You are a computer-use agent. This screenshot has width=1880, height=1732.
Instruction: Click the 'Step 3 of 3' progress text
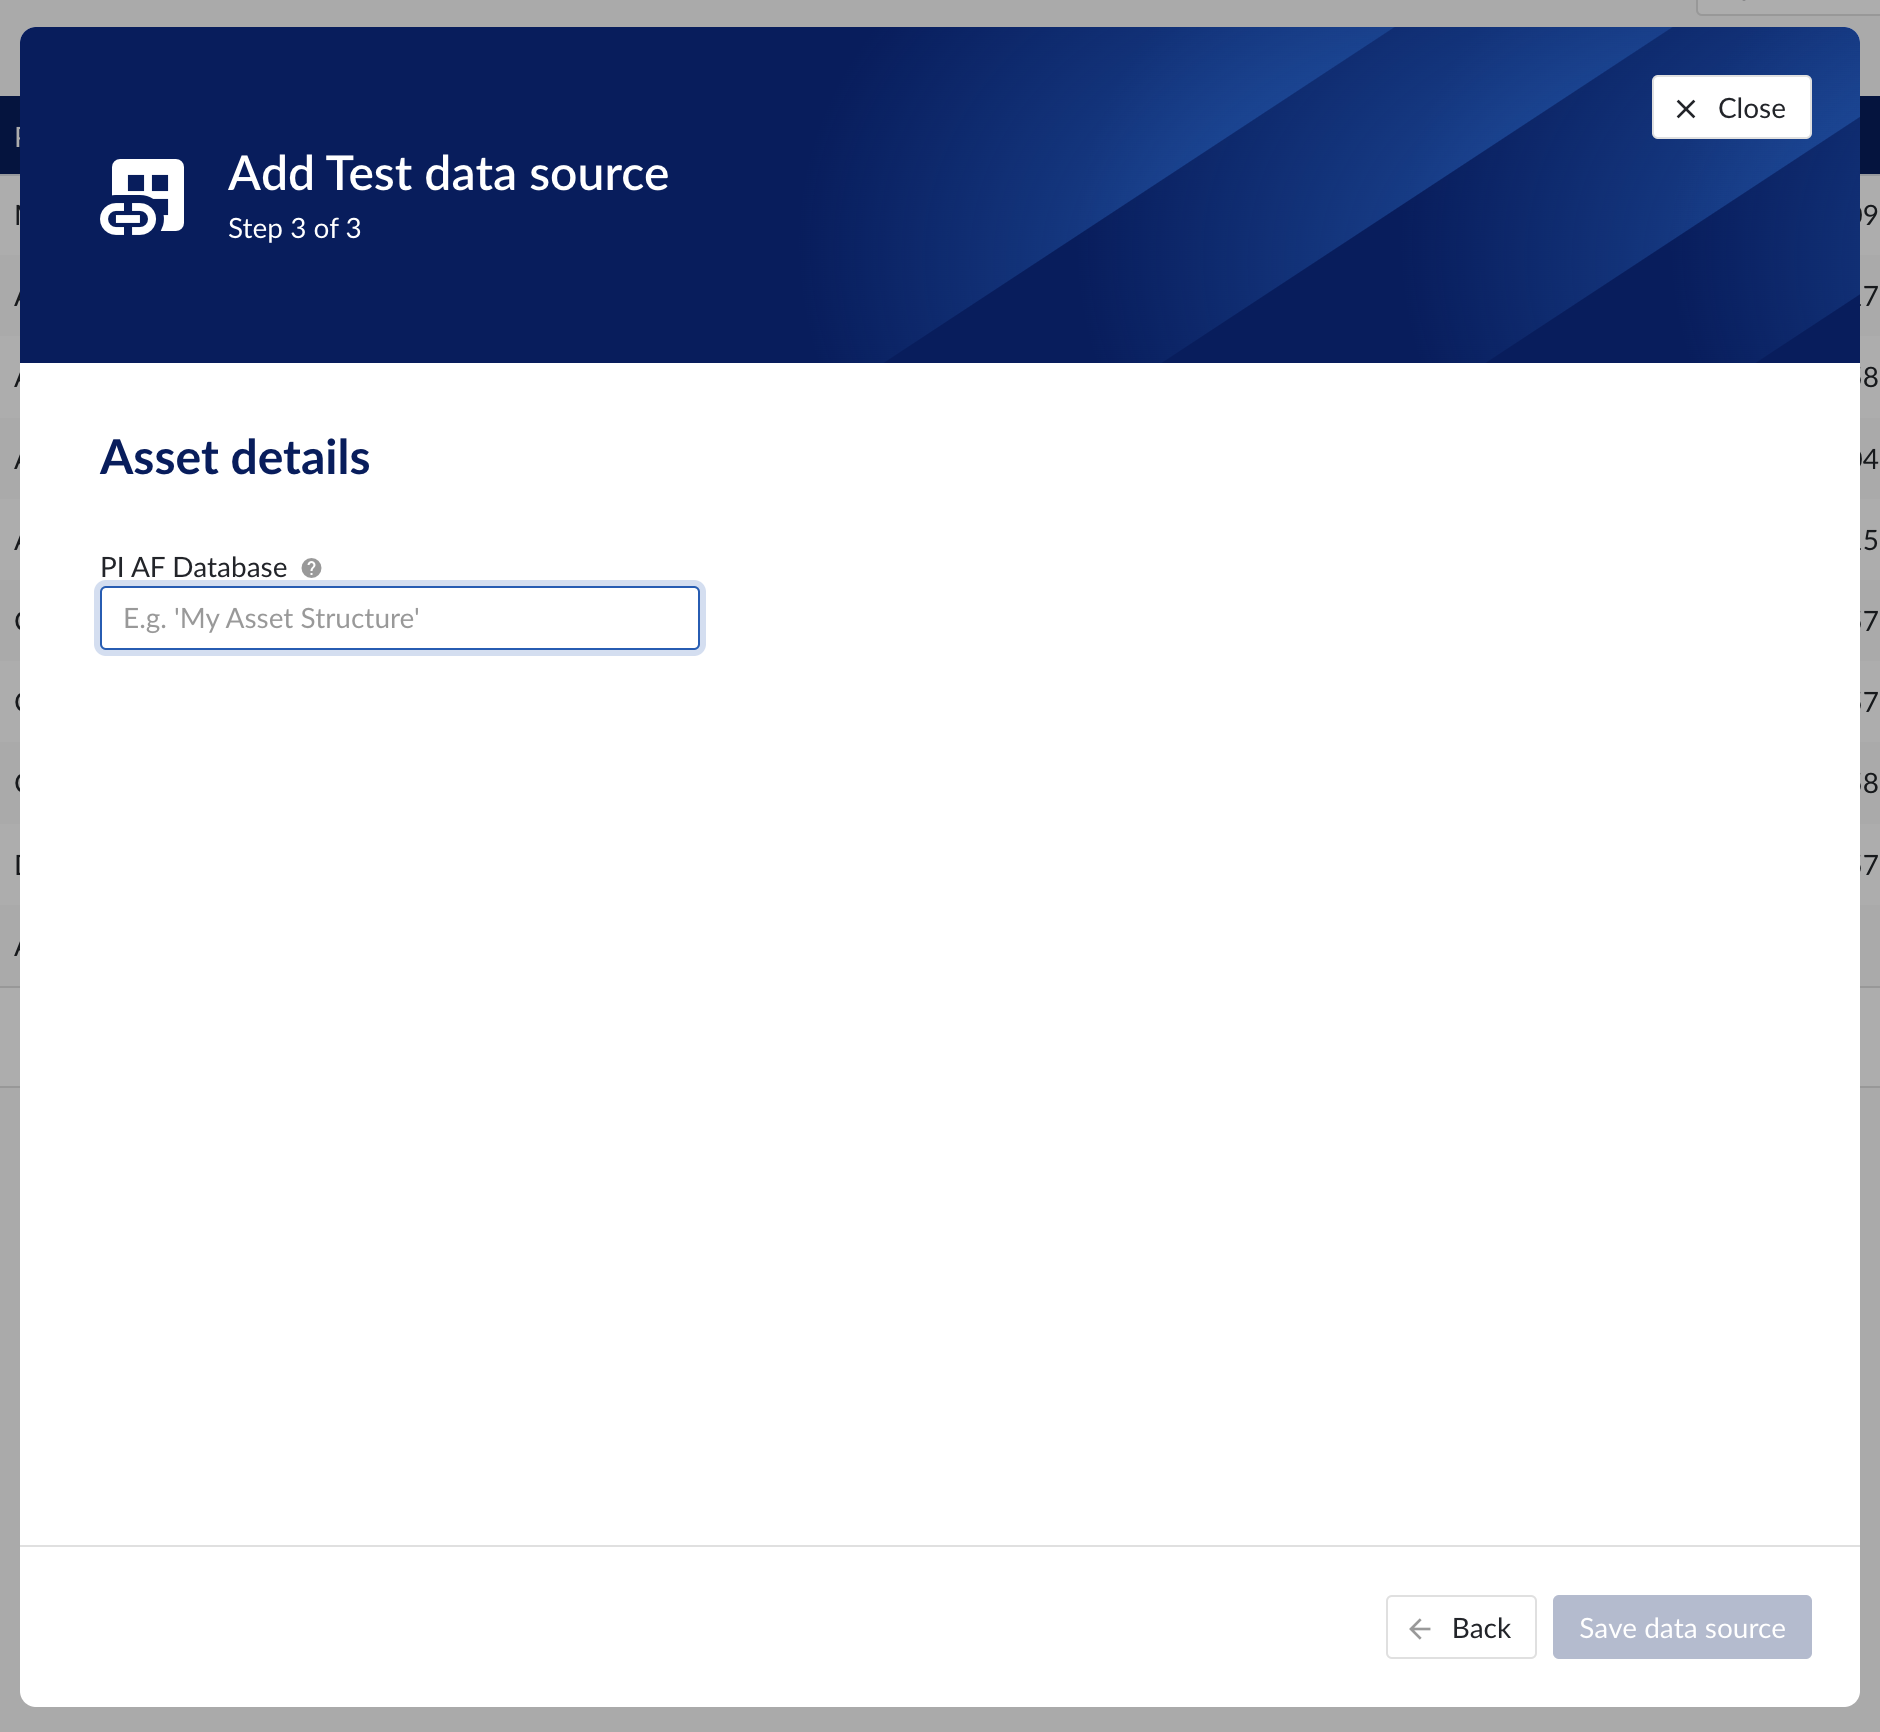click(294, 228)
